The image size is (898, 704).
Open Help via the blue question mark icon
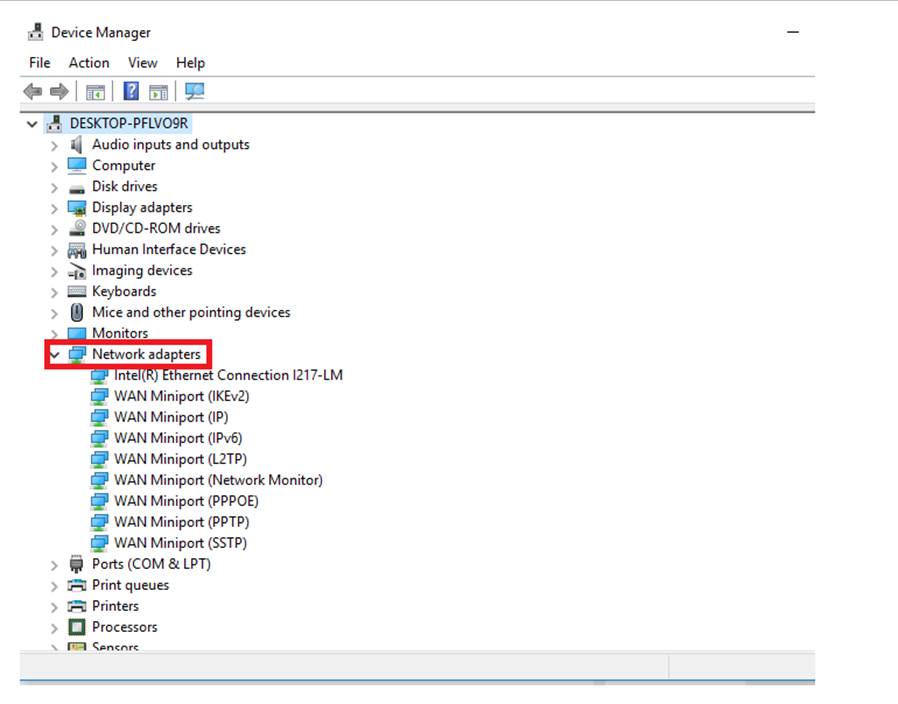131,92
